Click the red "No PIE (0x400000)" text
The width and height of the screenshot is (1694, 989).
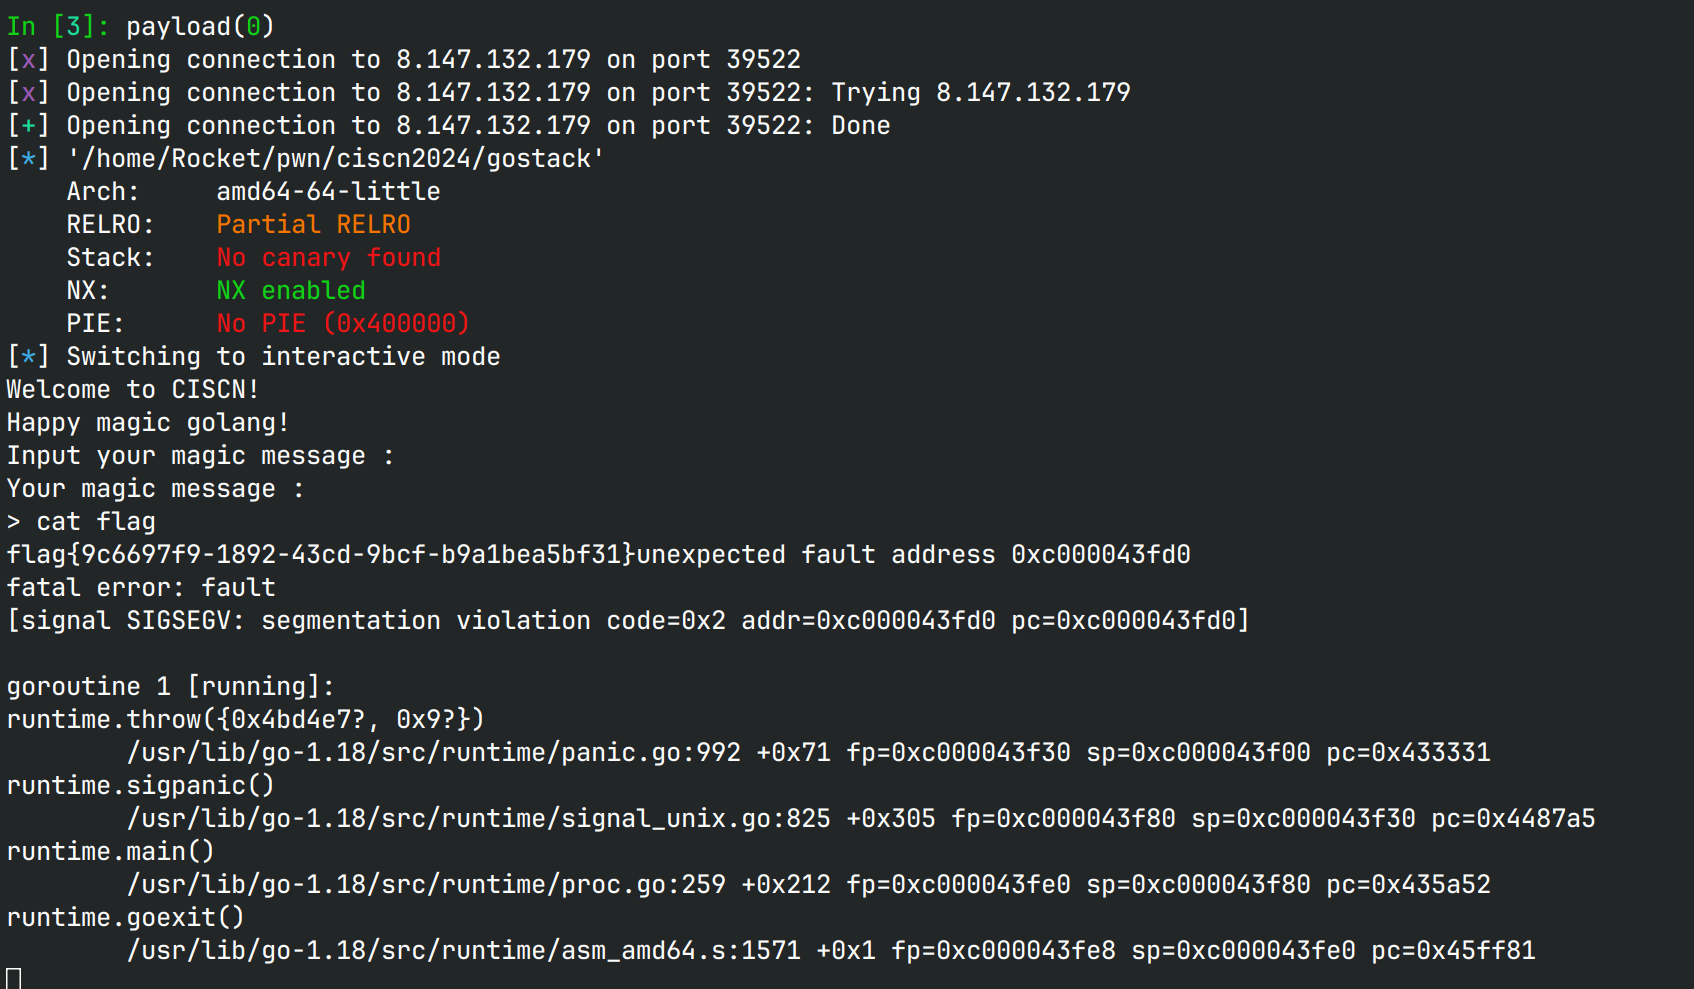click(x=343, y=324)
